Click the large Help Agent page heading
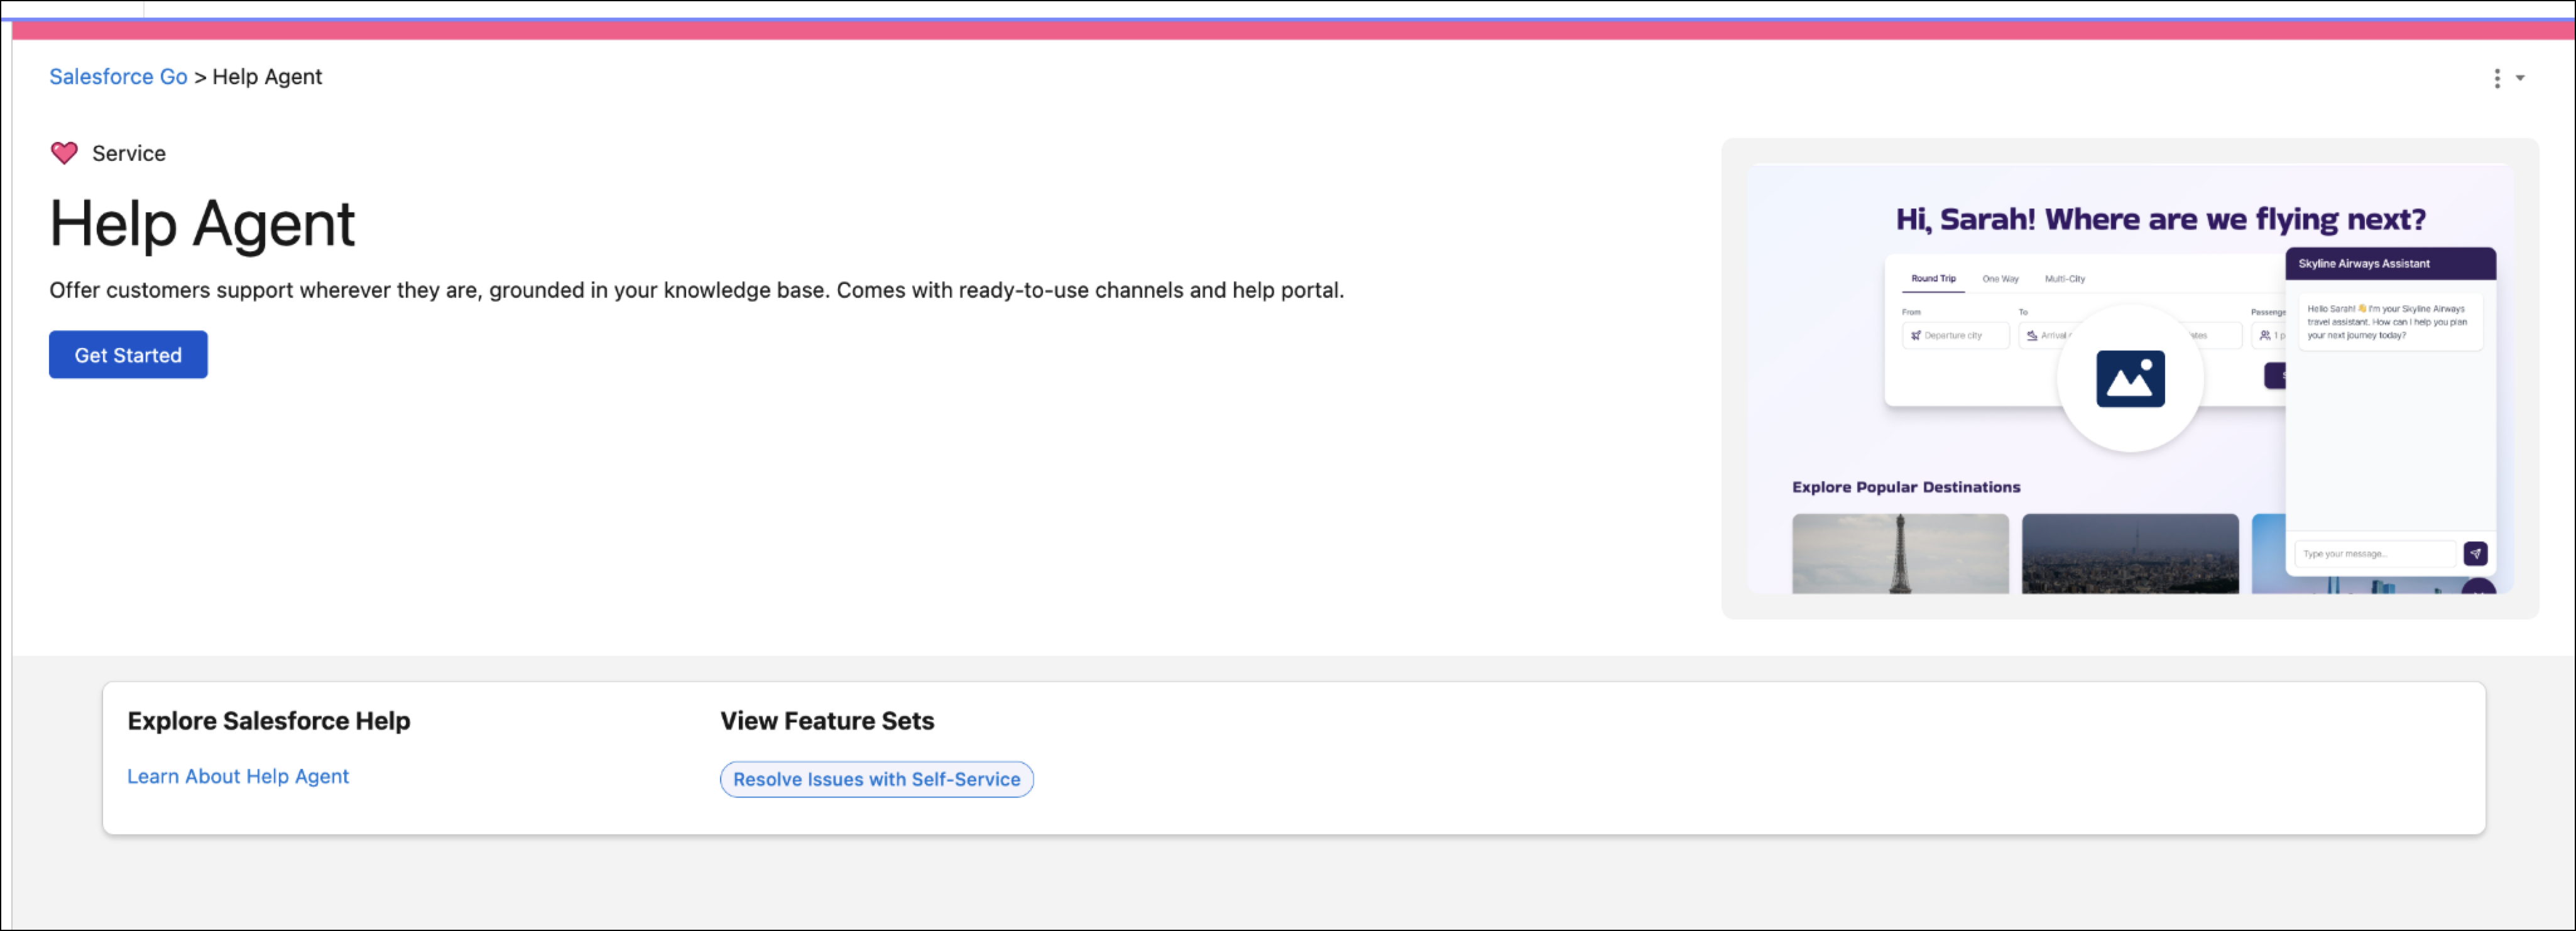Screen dimensions: 2576x931 point(202,223)
